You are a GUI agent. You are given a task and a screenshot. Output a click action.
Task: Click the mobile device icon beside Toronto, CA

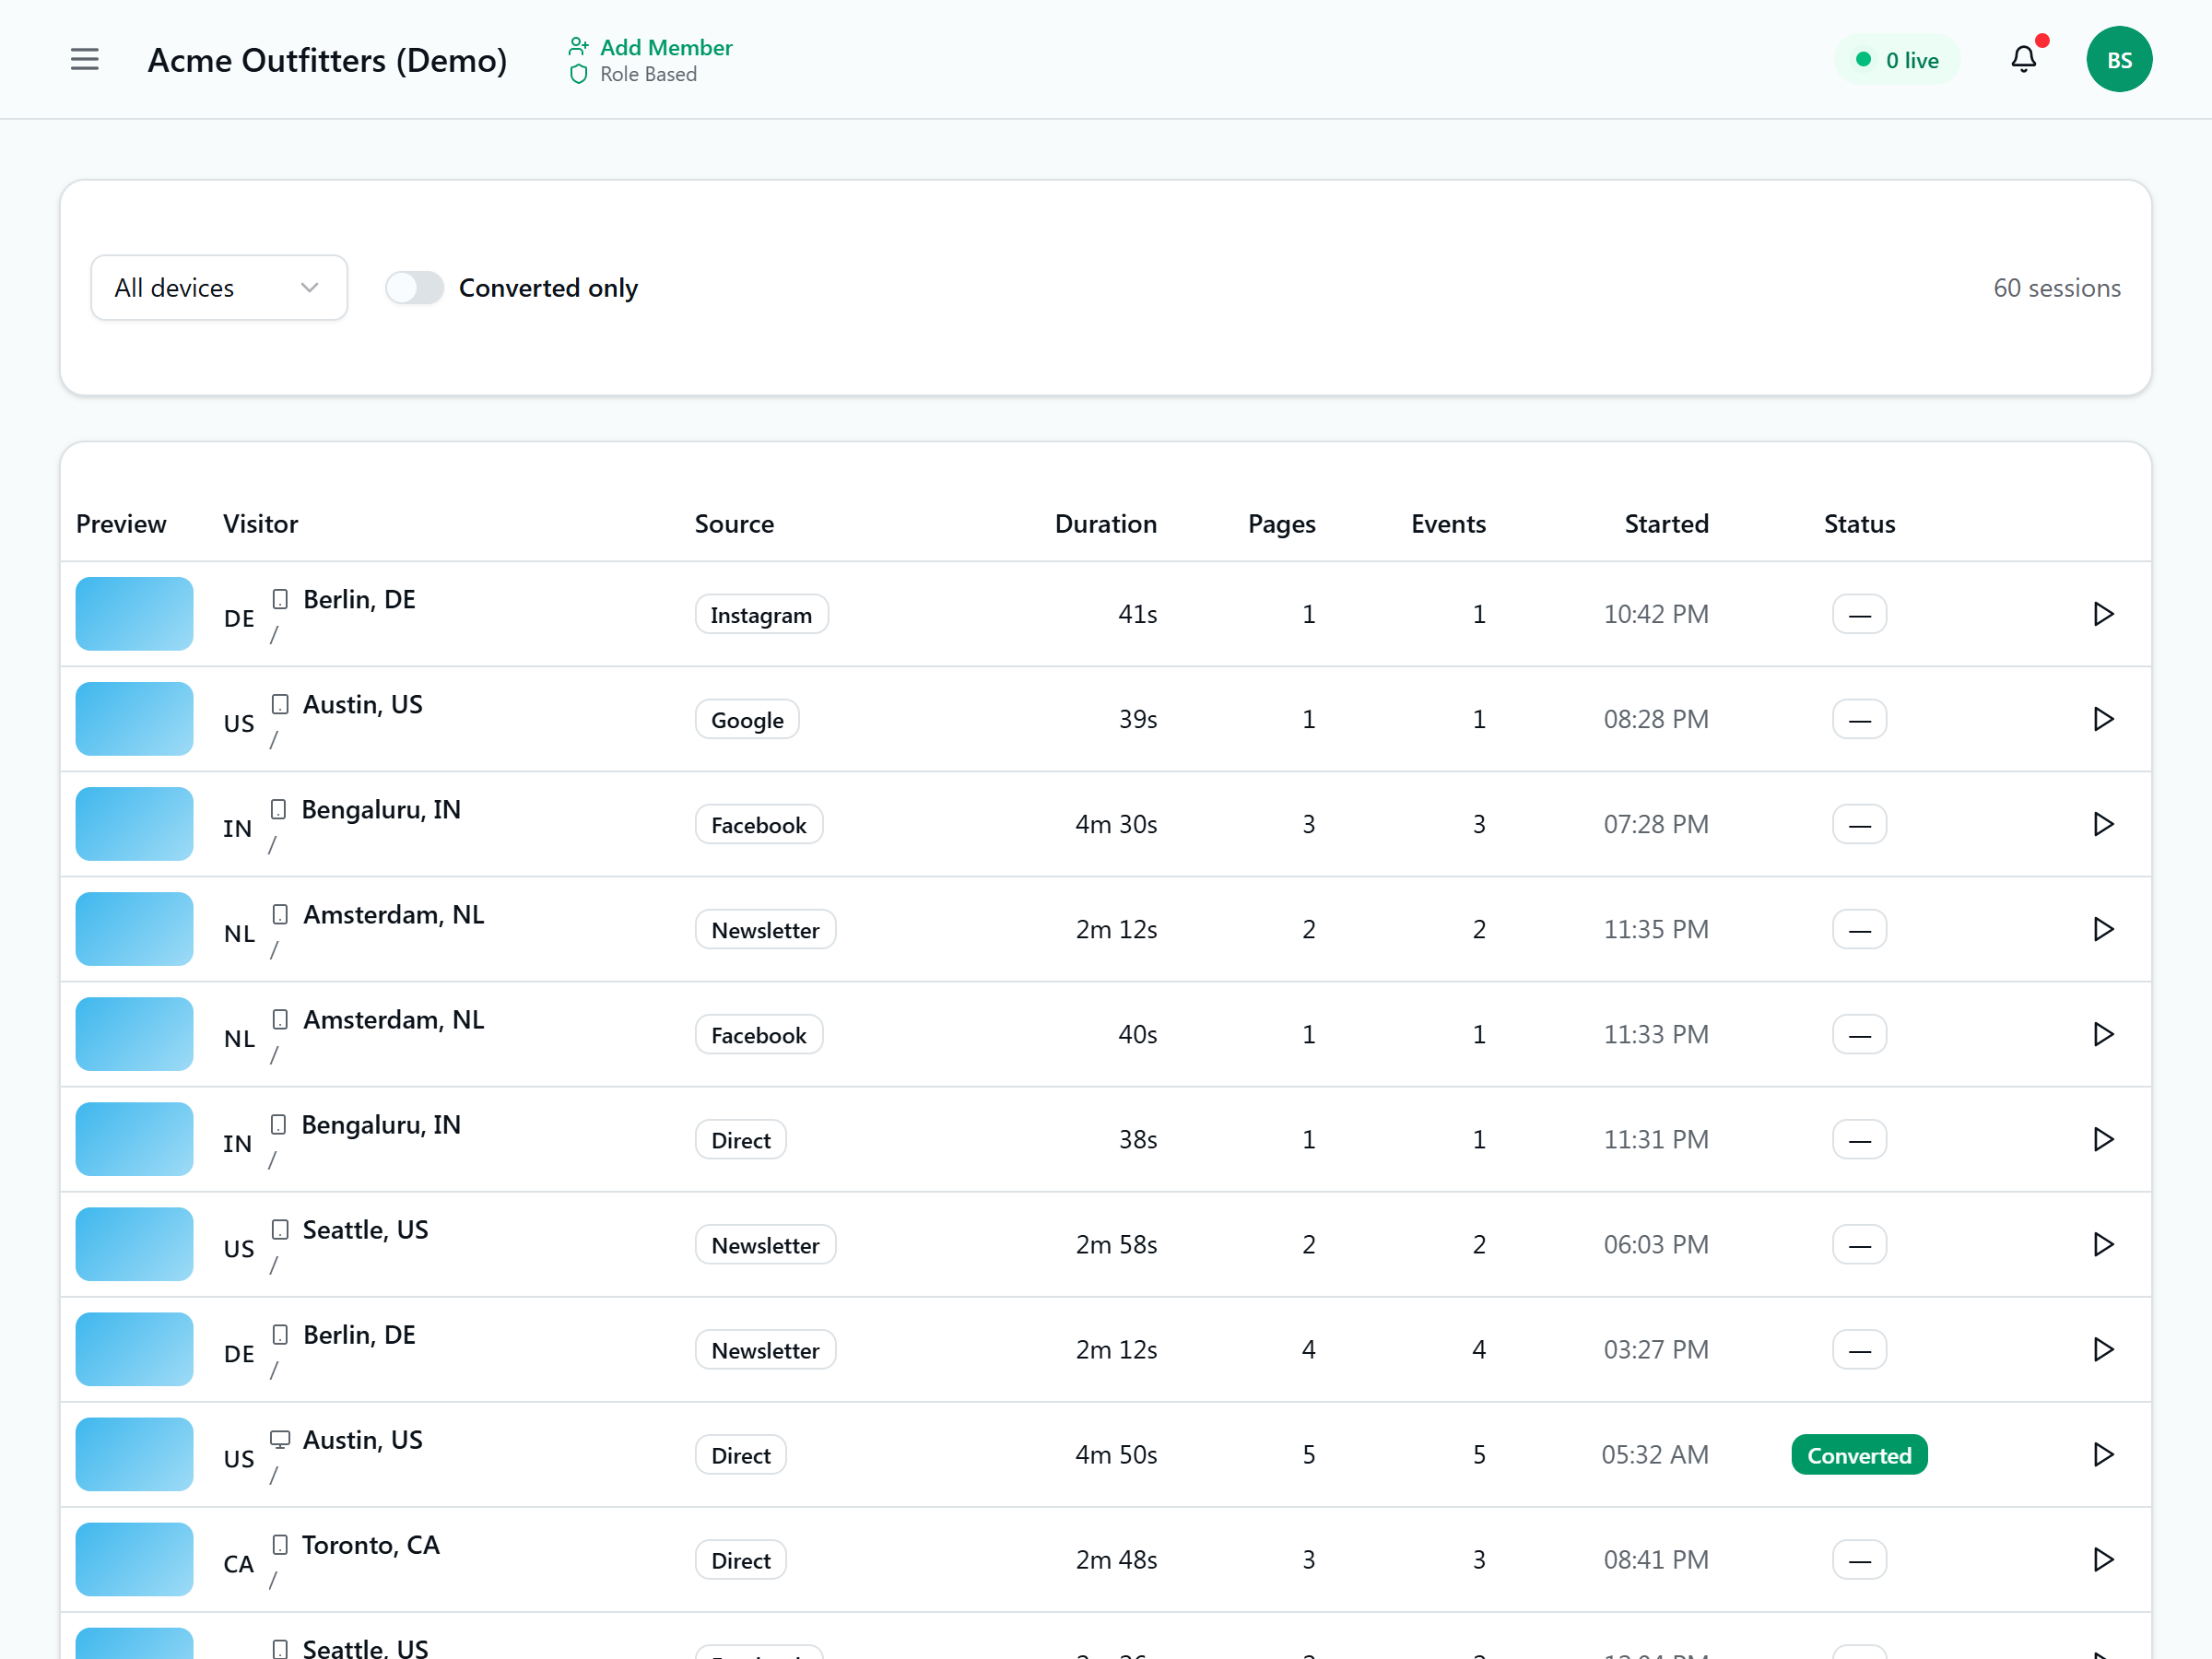(x=280, y=1544)
